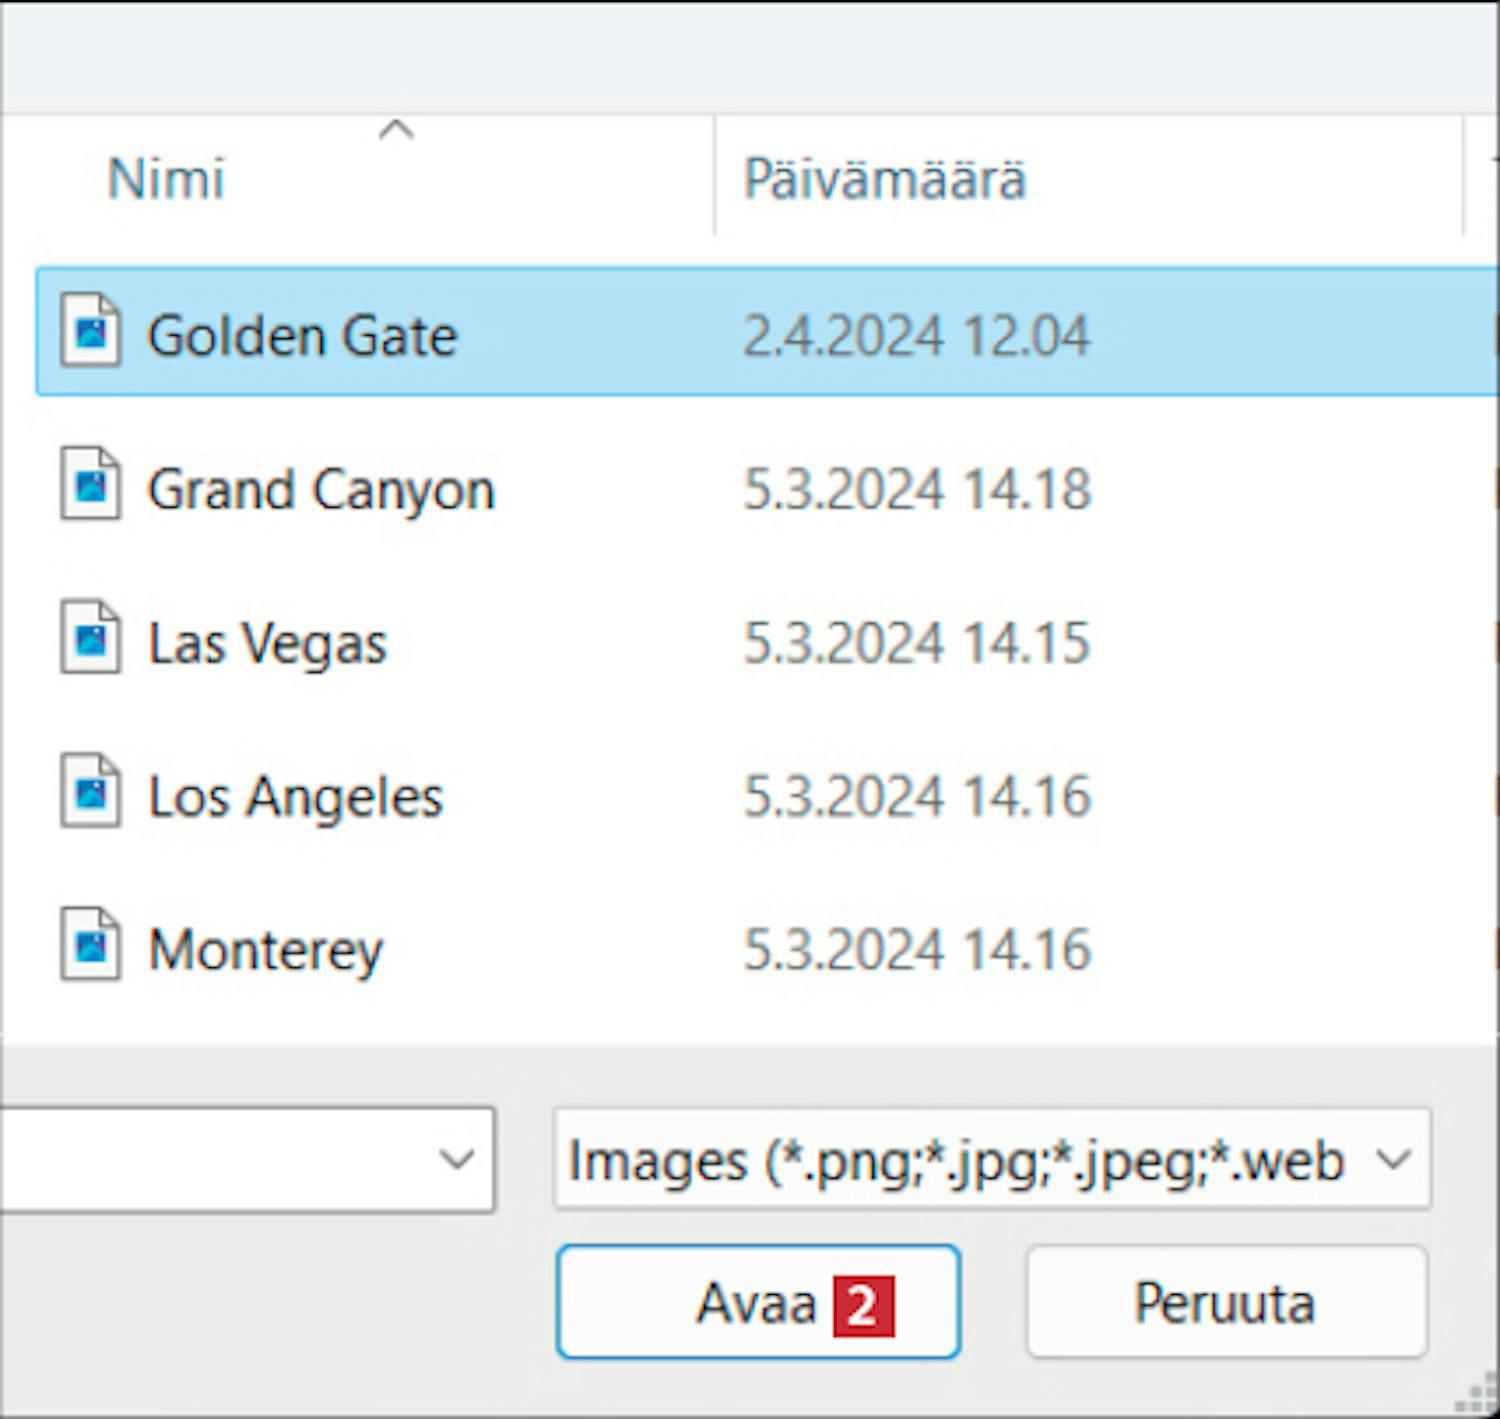Cancel the dialog with Peruuta
Image resolution: width=1500 pixels, height=1419 pixels.
coord(1226,1302)
